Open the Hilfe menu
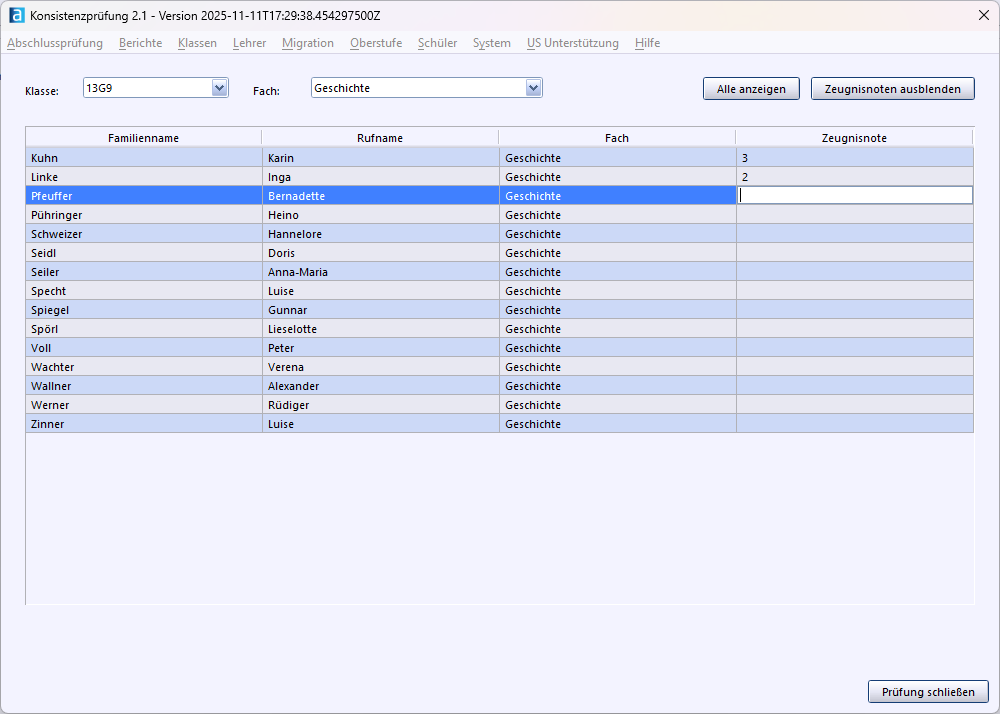The height and width of the screenshot is (714, 1000). point(647,43)
